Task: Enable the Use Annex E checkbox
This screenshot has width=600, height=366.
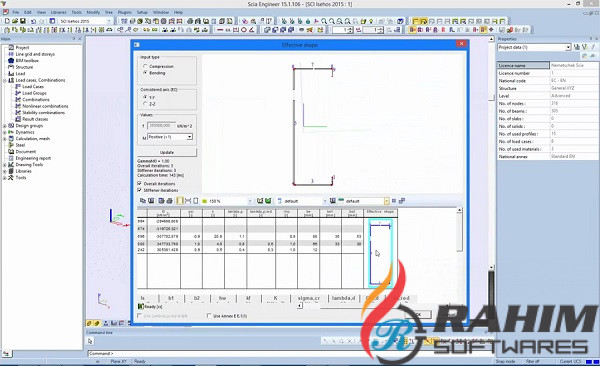Action: point(209,315)
